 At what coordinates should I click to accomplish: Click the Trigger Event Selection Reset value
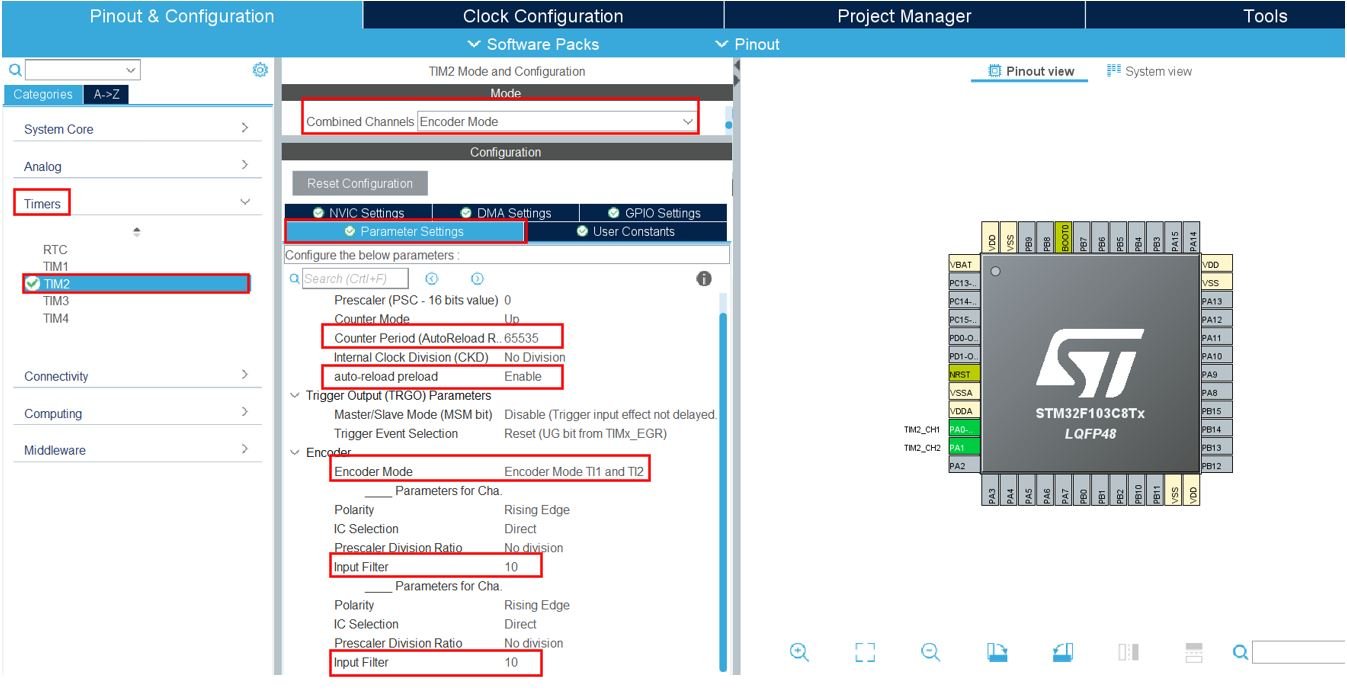click(585, 434)
